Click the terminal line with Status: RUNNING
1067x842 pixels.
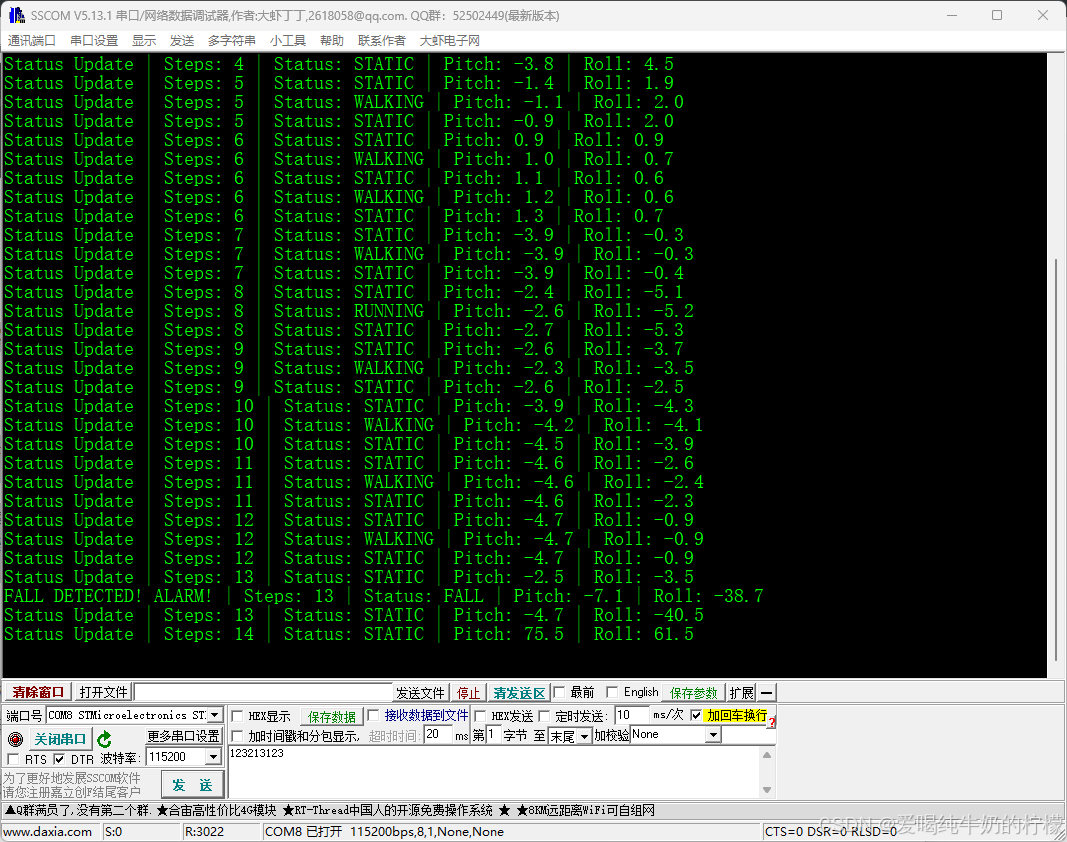point(348,311)
